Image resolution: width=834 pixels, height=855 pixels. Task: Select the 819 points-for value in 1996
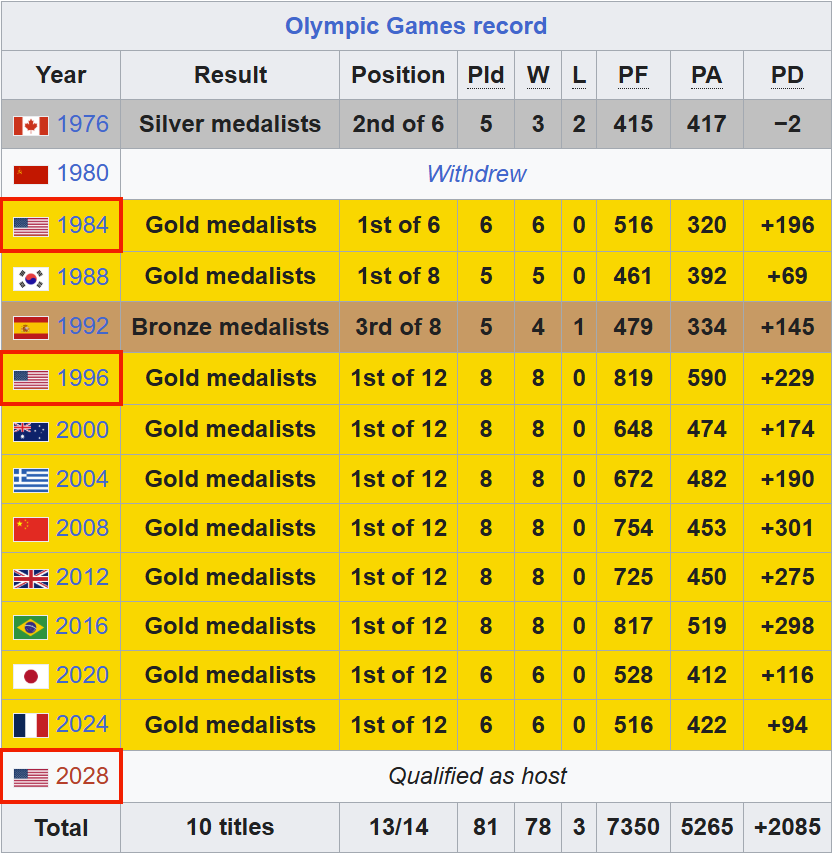(633, 378)
